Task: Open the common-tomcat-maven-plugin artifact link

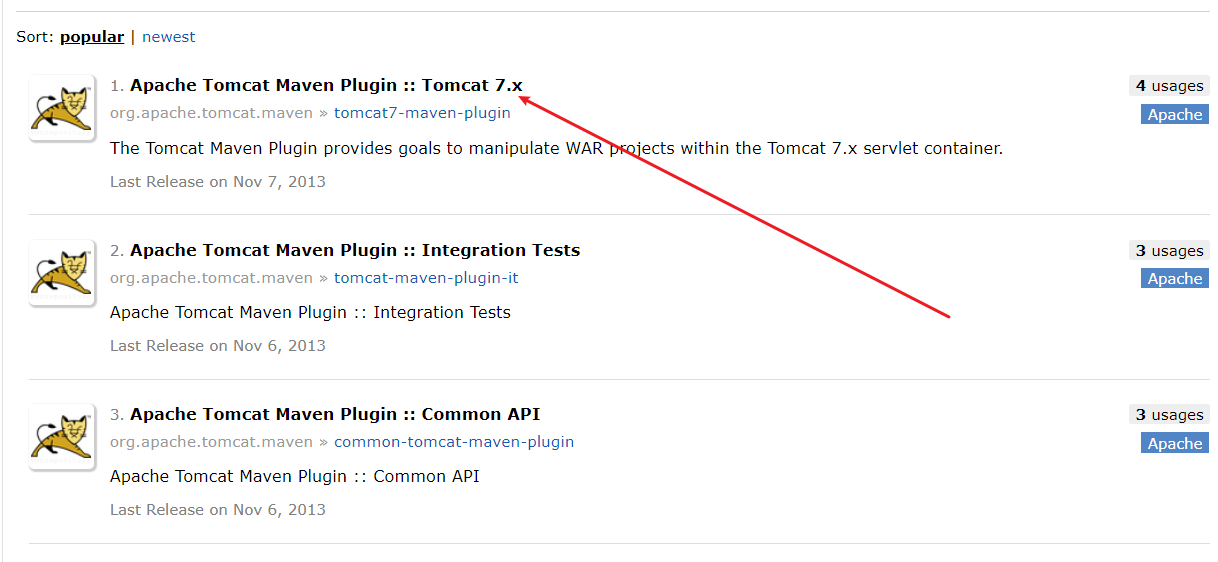Action: point(454,442)
